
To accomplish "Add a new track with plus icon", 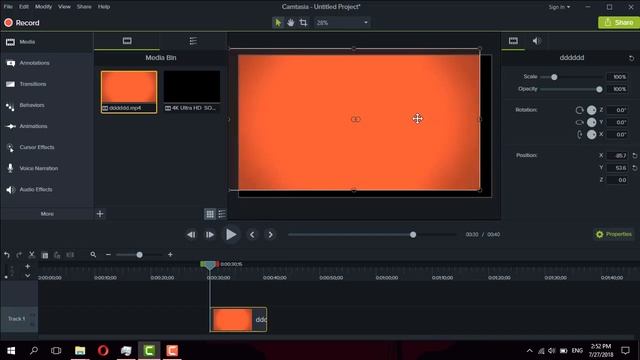I will click(x=27, y=267).
